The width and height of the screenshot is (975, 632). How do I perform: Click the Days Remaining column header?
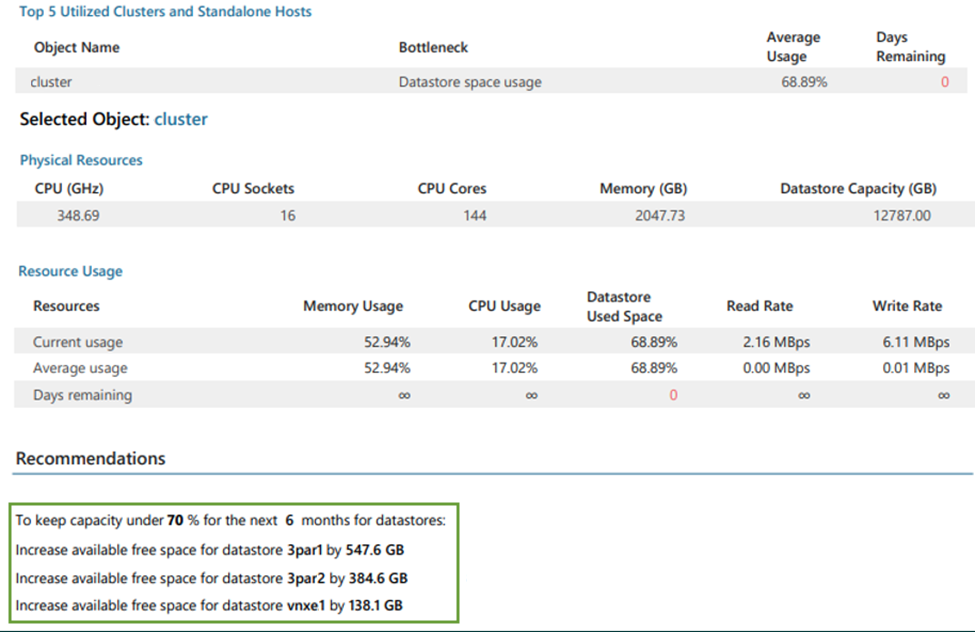pyautogui.click(x=910, y=47)
